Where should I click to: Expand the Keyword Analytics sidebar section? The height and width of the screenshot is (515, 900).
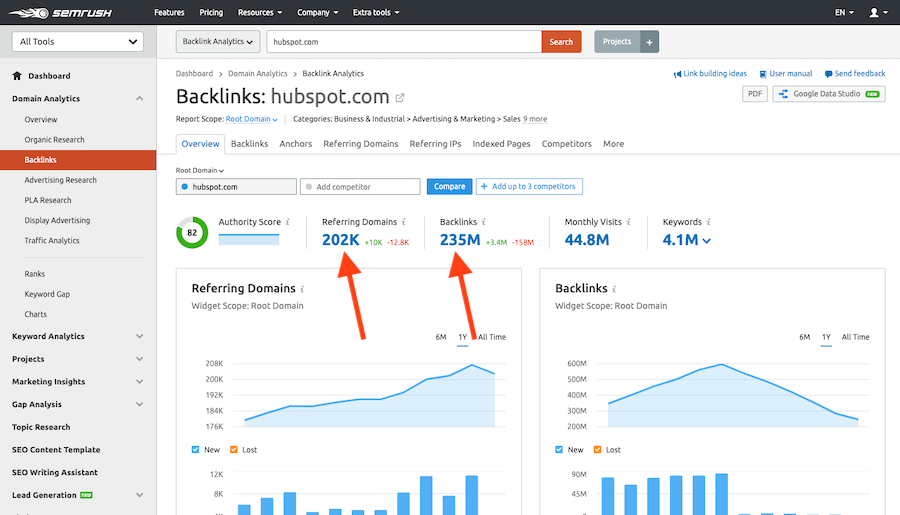click(x=139, y=336)
